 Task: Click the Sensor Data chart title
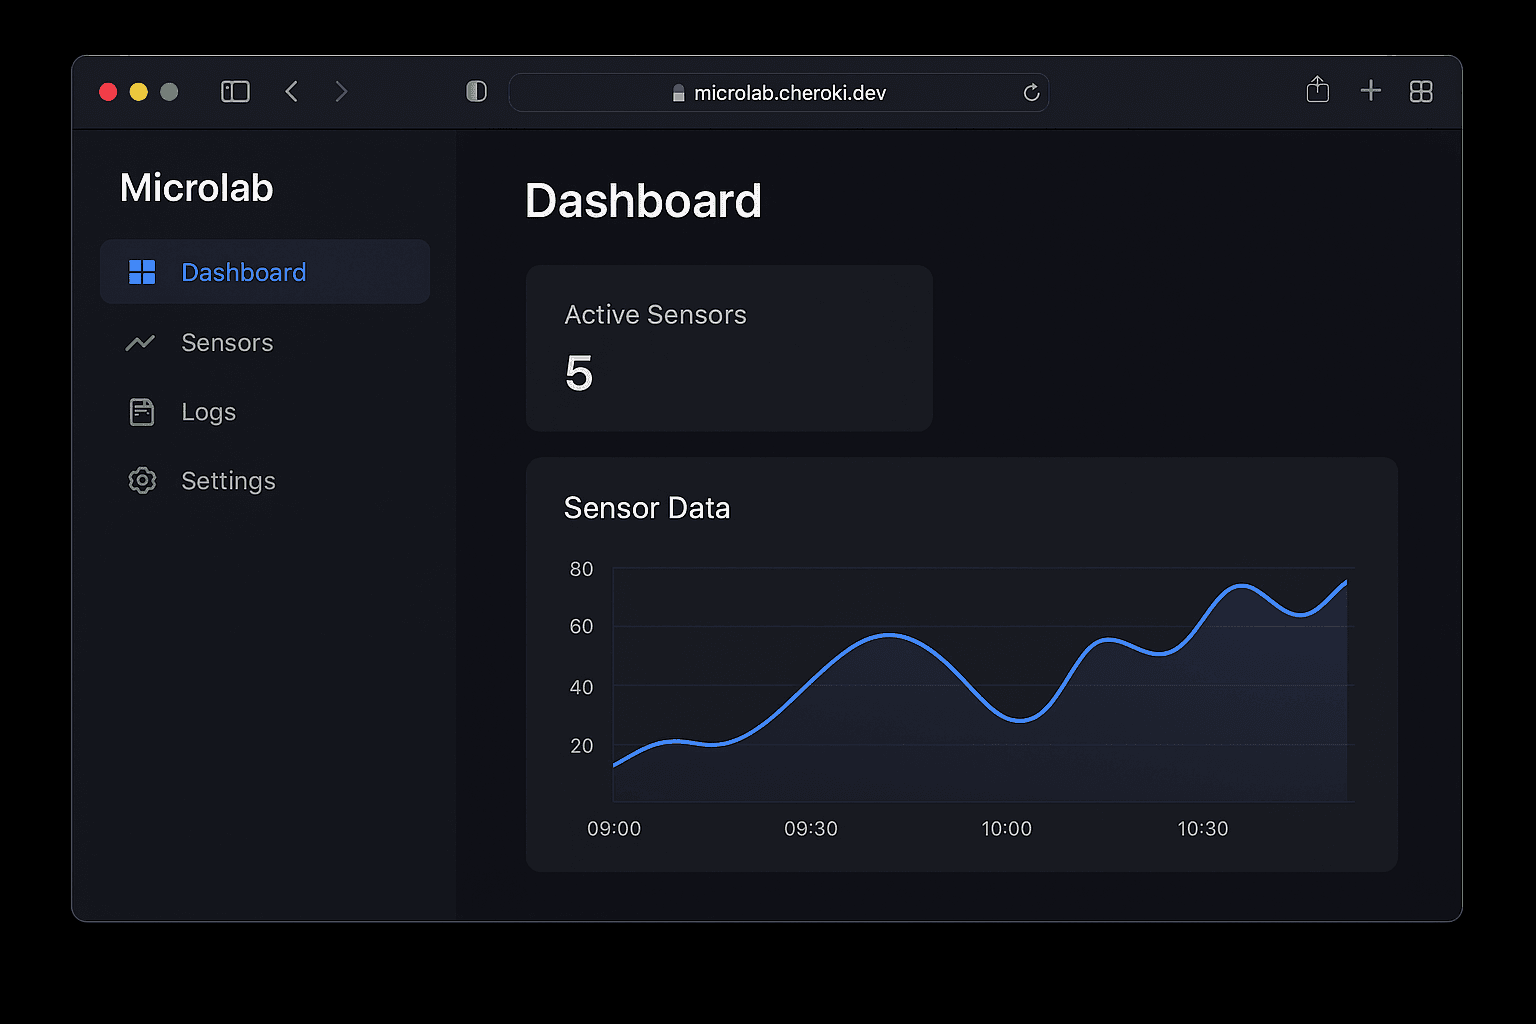pos(647,508)
